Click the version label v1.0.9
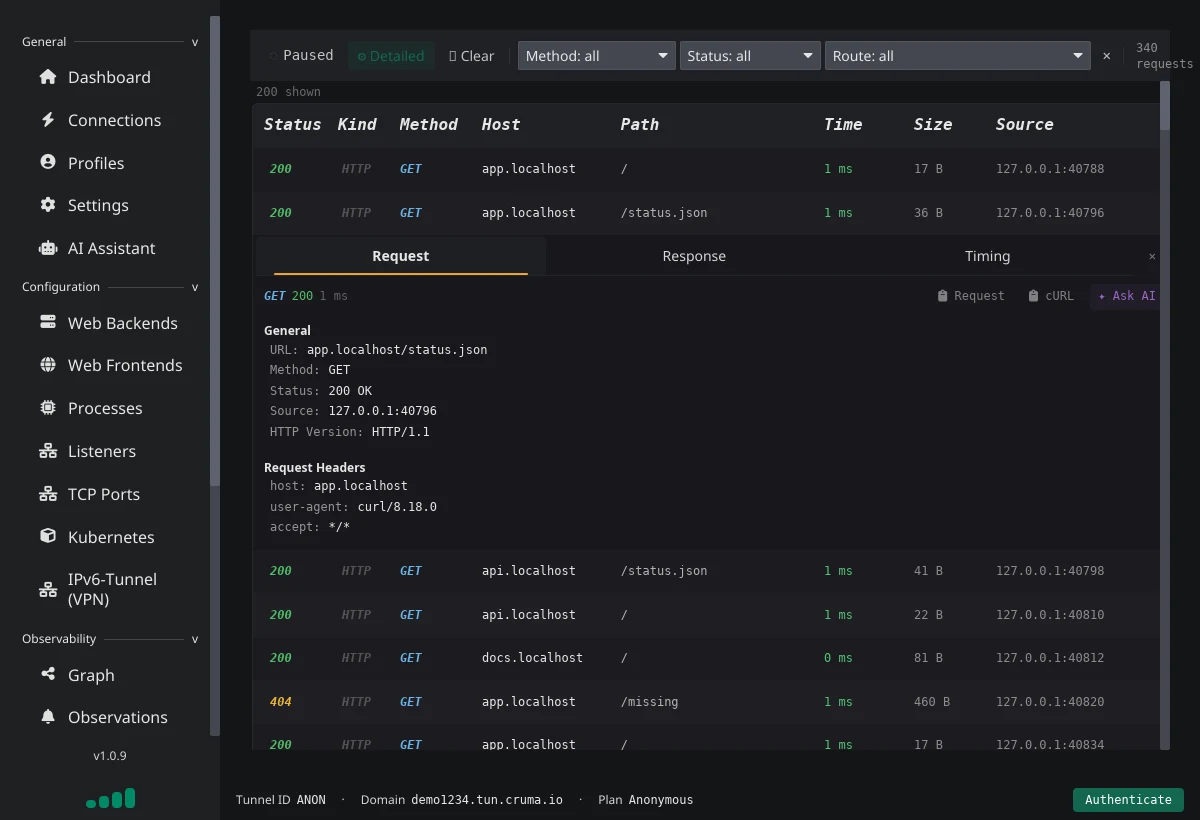This screenshot has width=1200, height=820. pyautogui.click(x=110, y=756)
